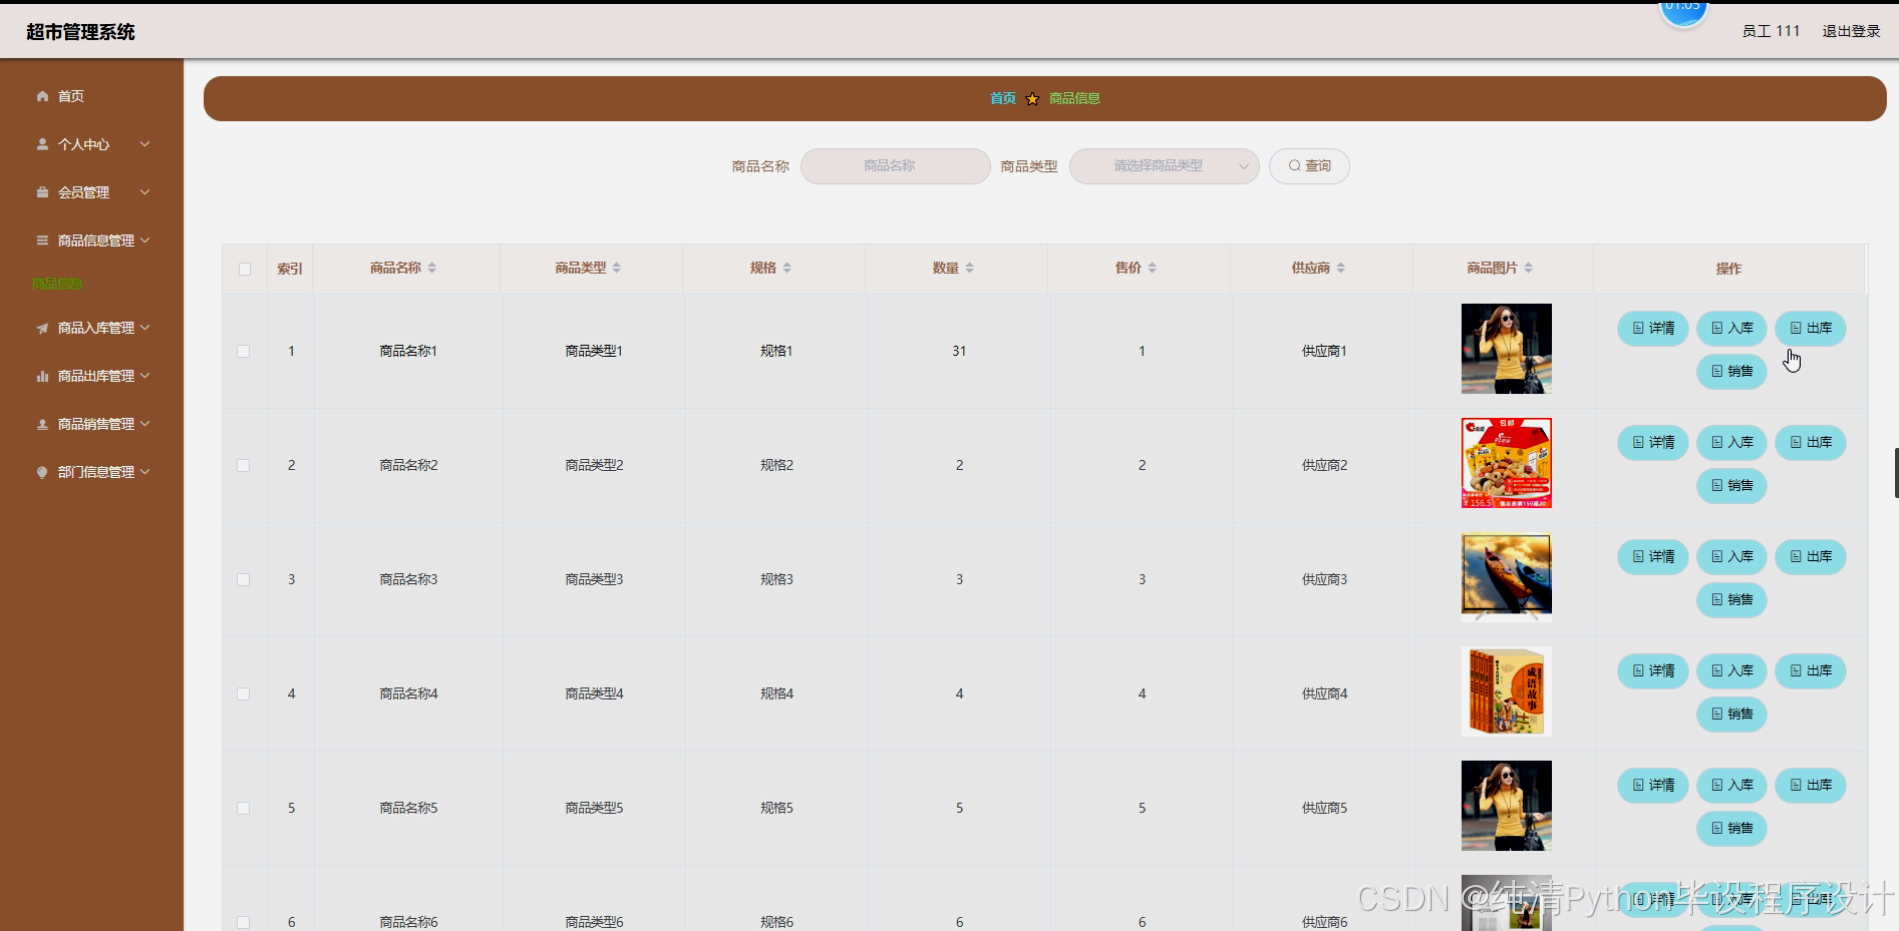The width and height of the screenshot is (1899, 931).
Task: Open the 商品类型 filter dropdown
Action: click(x=1164, y=166)
